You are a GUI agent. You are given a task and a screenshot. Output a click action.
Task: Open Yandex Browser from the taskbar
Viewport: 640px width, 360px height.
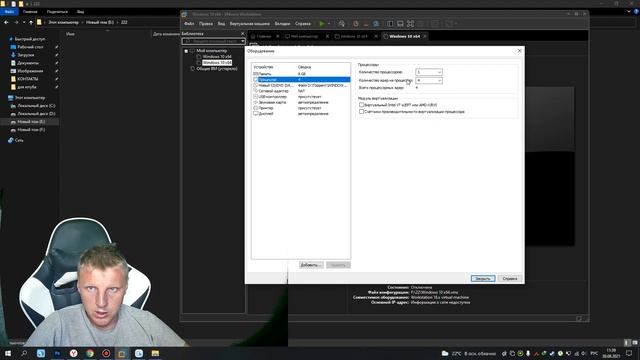point(73,353)
